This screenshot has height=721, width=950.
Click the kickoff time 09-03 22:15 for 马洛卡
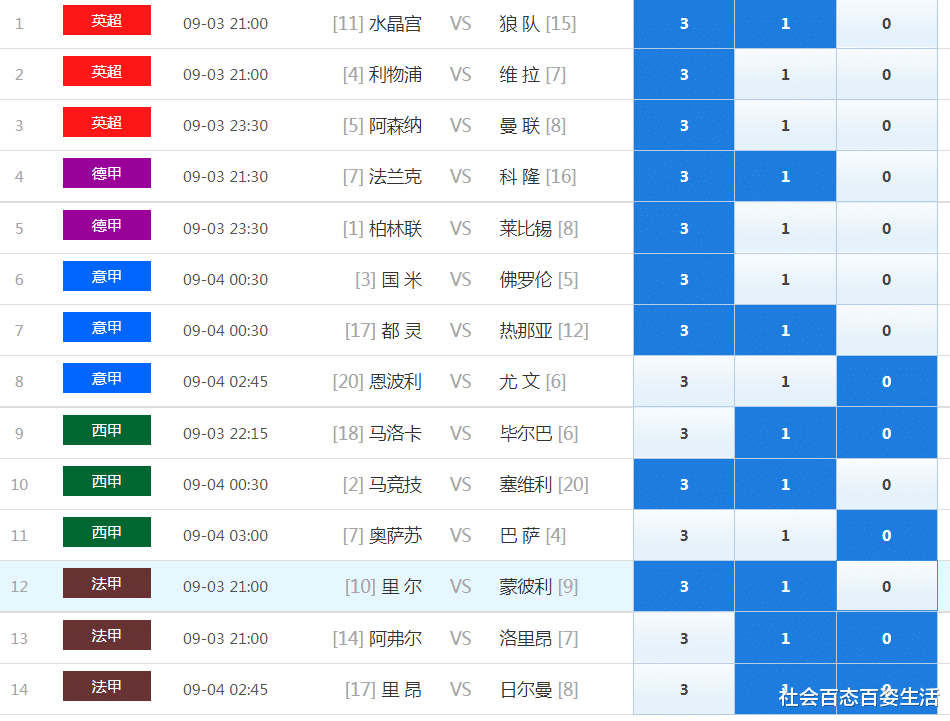click(225, 433)
